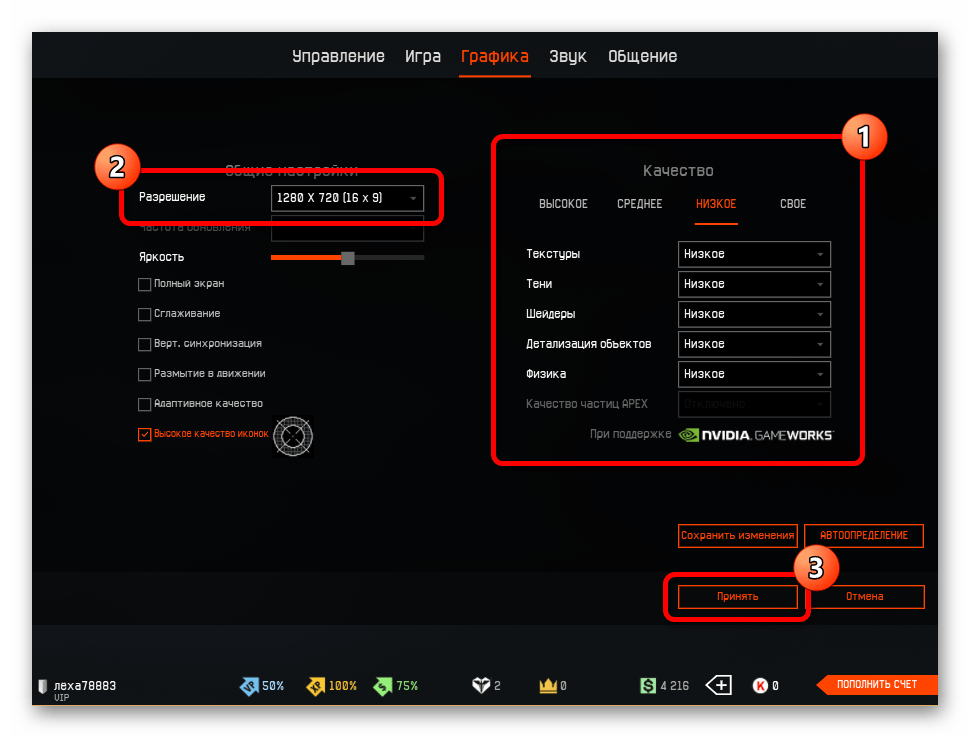Select the ВЫСОКОЕ quality preset tab
The height and width of the screenshot is (738, 970).
pyautogui.click(x=563, y=204)
